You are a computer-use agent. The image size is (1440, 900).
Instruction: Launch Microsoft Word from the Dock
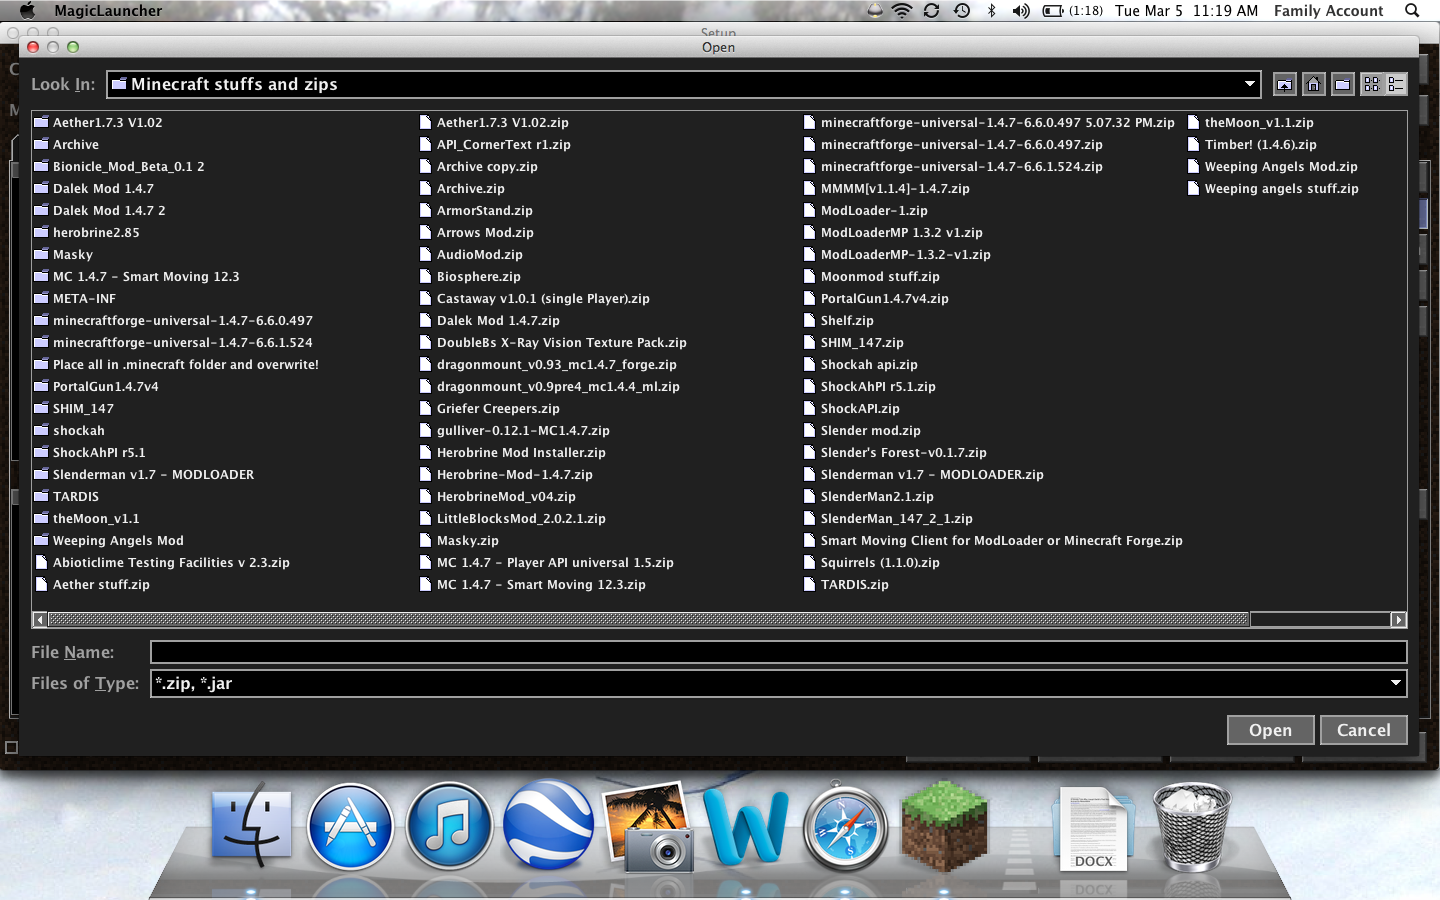(x=746, y=826)
